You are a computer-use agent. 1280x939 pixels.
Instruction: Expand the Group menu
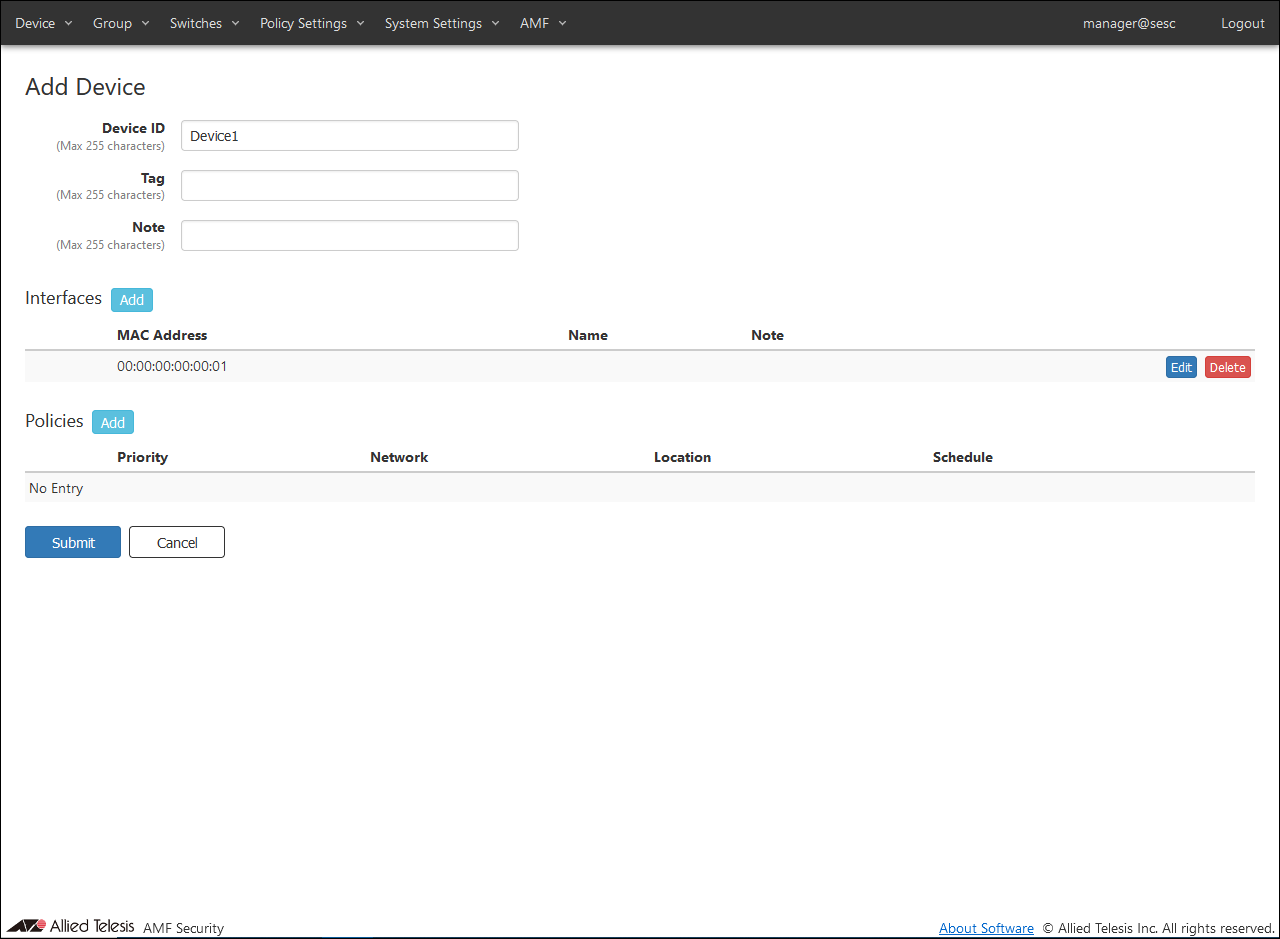120,23
